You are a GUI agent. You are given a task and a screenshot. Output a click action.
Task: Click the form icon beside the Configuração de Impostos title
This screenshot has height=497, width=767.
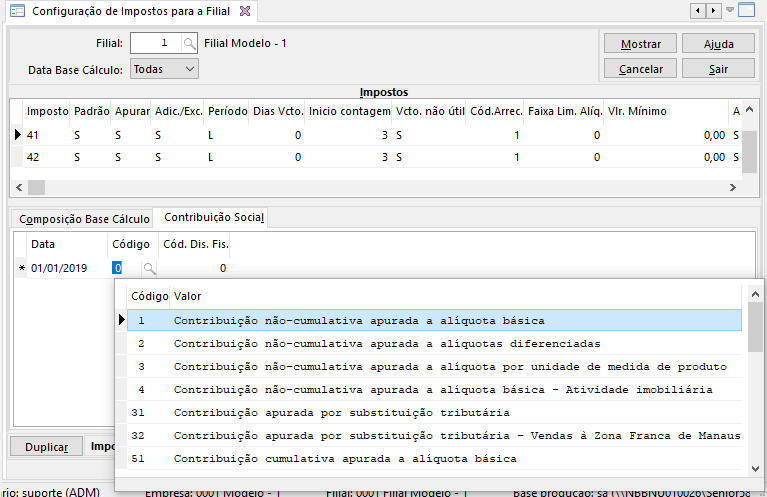(x=17, y=11)
